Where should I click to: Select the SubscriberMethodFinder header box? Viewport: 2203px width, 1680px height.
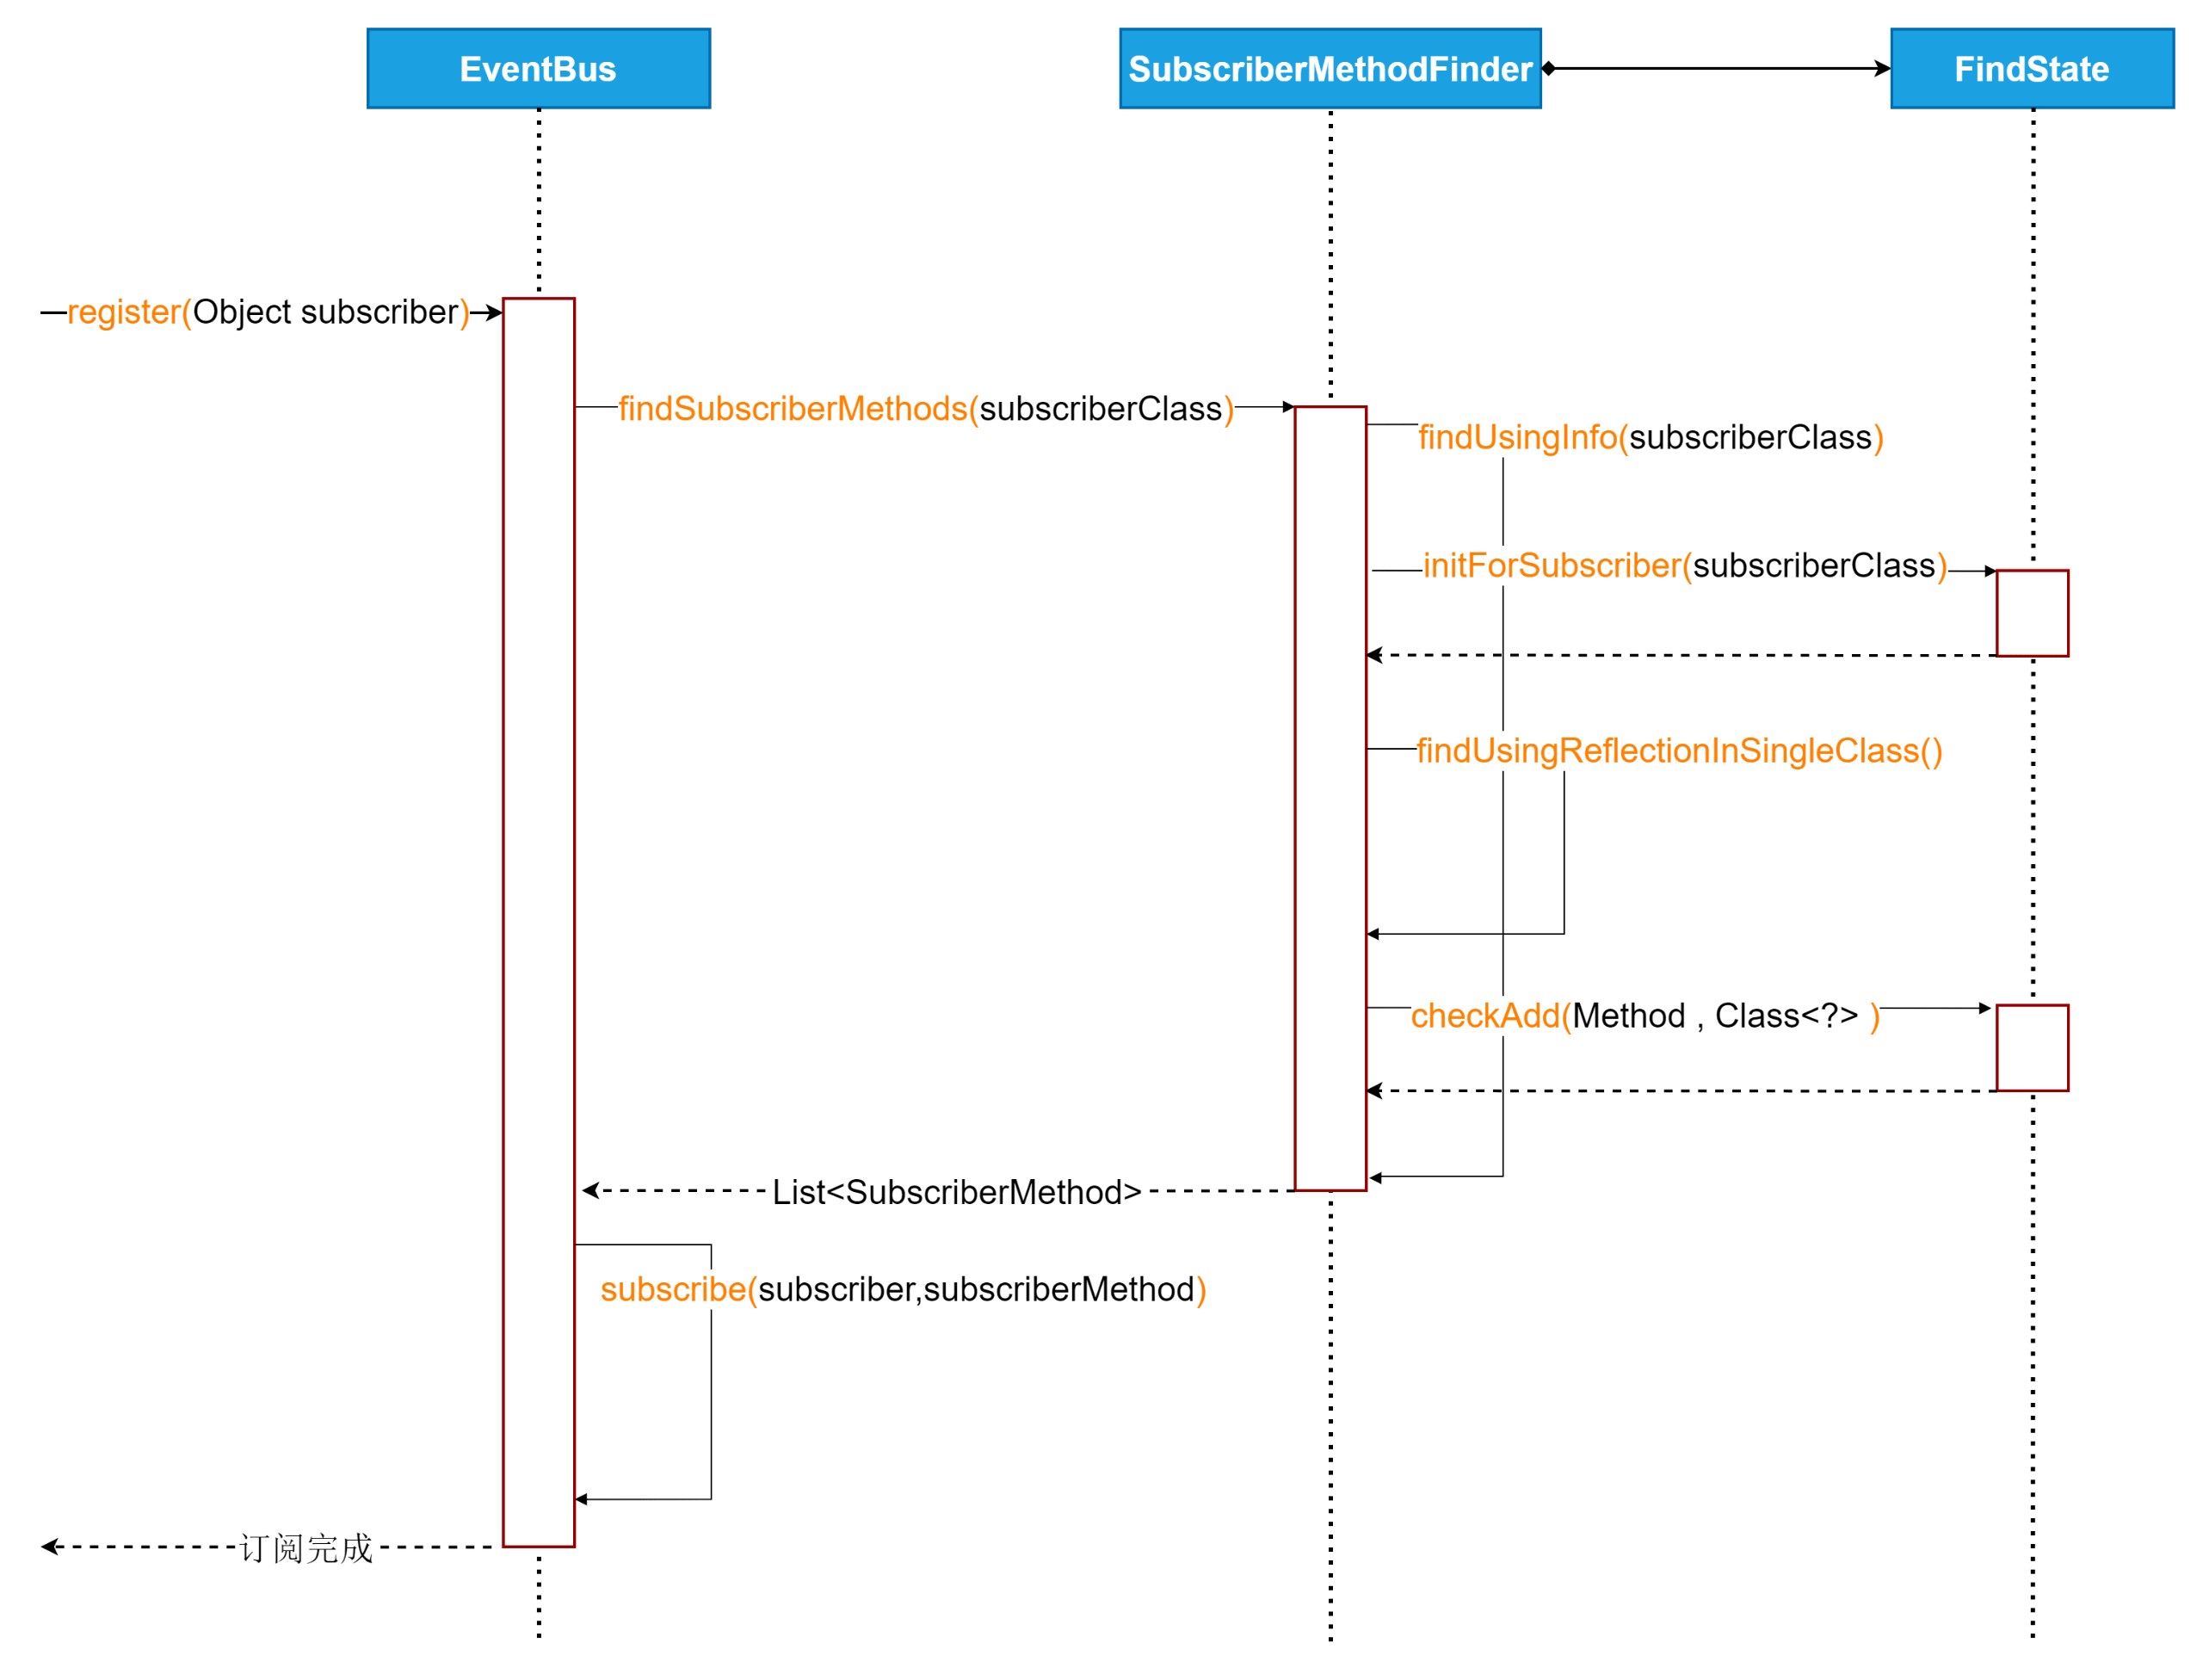click(x=1330, y=69)
